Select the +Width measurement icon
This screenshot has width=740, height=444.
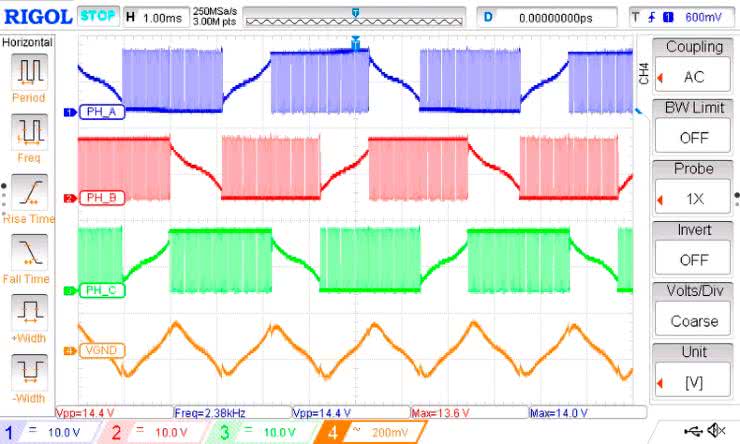tap(29, 312)
